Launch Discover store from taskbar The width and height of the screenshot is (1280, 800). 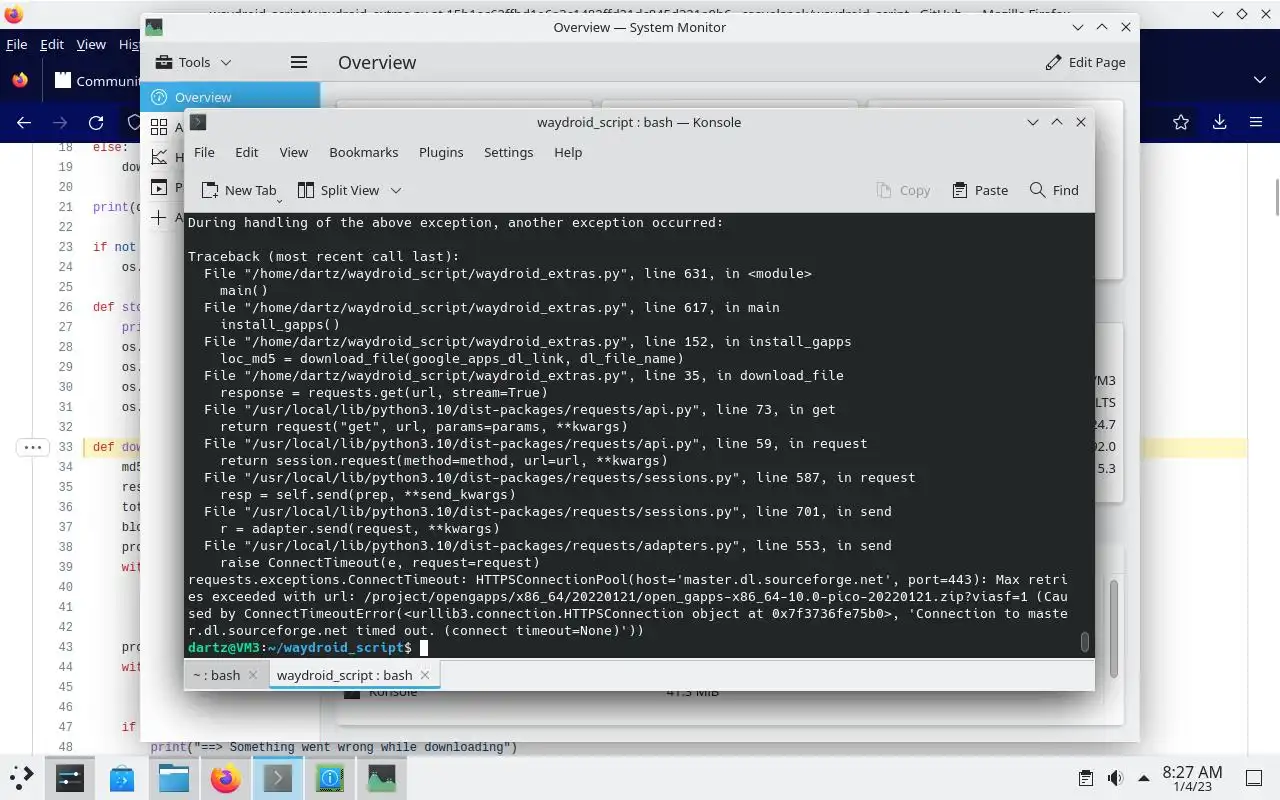coord(122,777)
